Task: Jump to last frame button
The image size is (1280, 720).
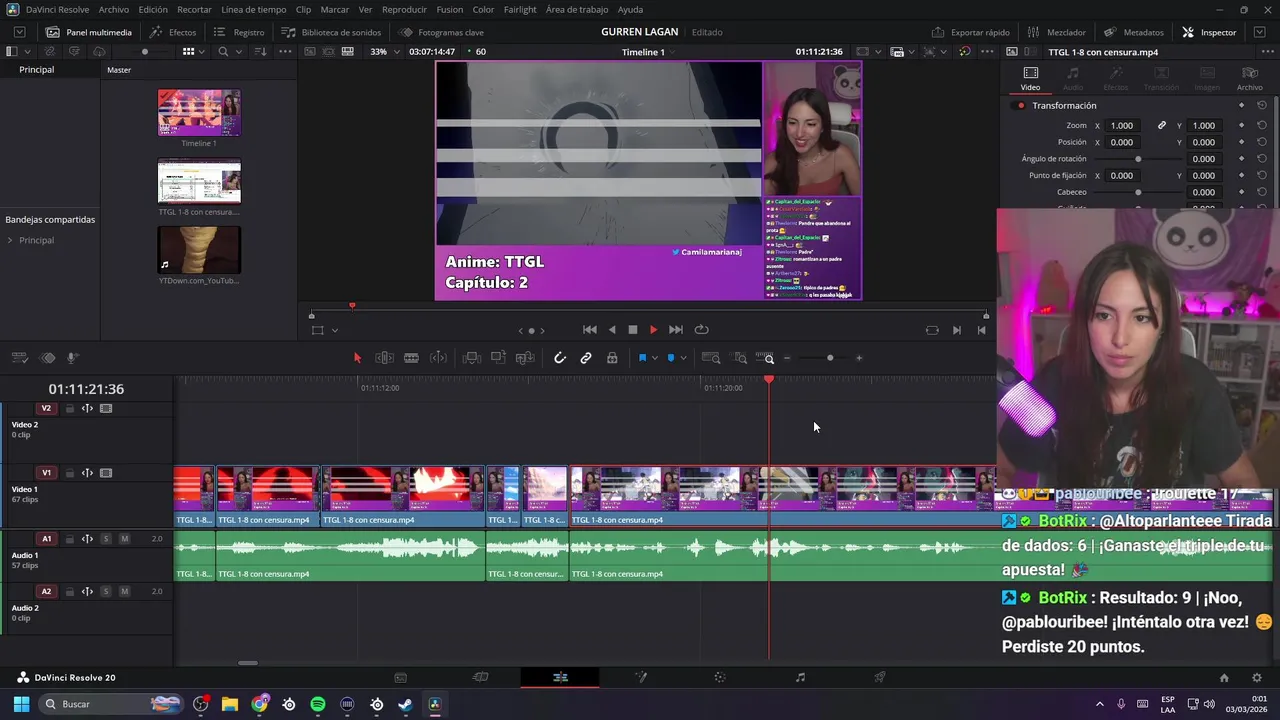Action: tap(676, 330)
